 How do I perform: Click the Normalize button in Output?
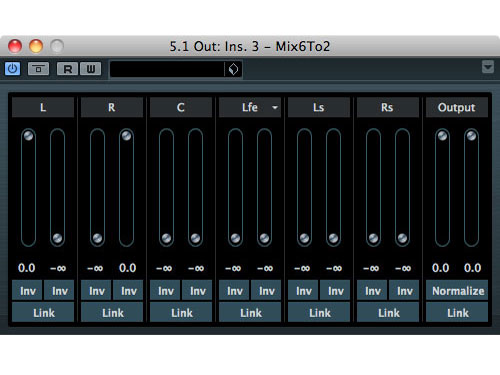click(457, 291)
